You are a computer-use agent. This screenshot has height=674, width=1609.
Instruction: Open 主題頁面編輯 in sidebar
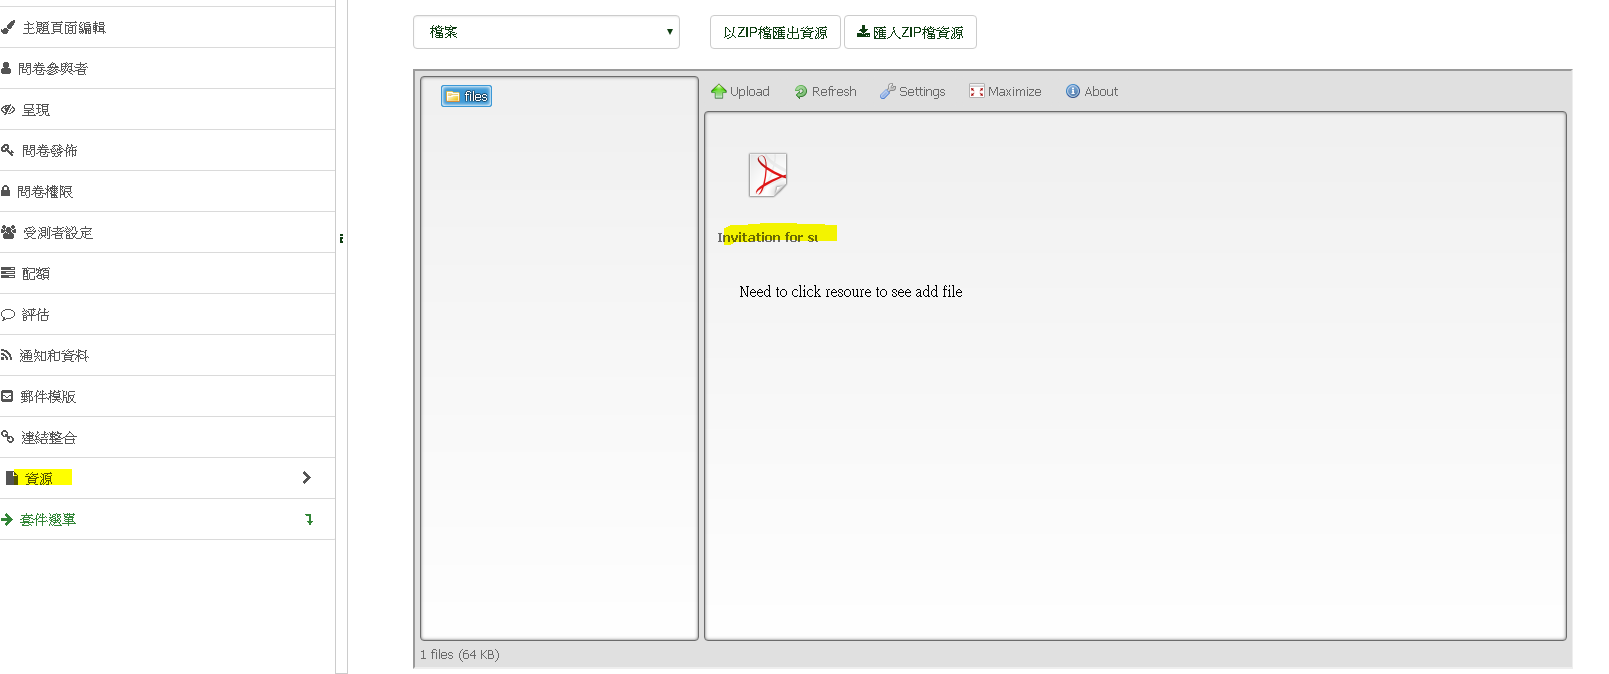(63, 28)
